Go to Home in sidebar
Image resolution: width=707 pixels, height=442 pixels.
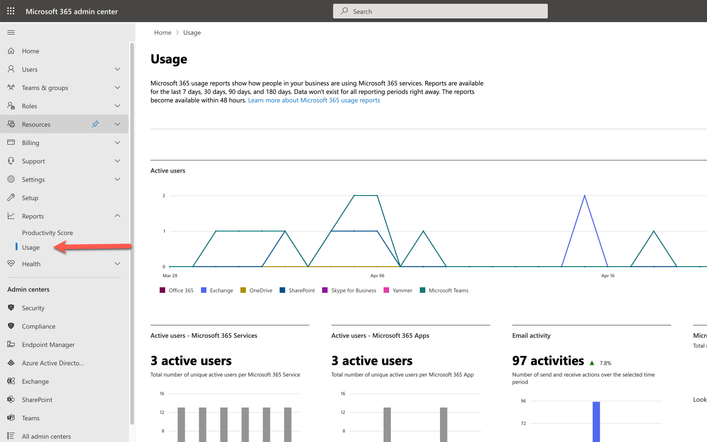pos(30,51)
